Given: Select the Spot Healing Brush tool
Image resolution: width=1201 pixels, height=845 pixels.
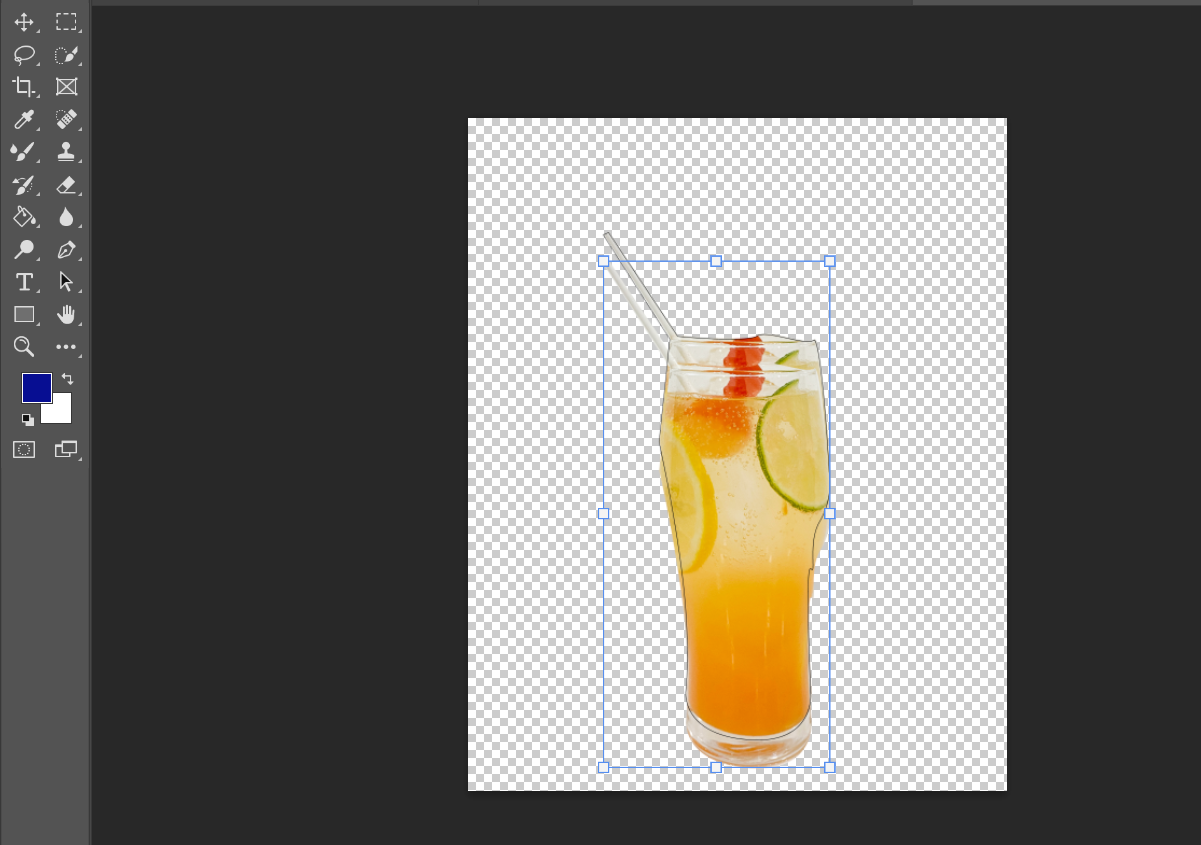Looking at the screenshot, I should (66, 120).
